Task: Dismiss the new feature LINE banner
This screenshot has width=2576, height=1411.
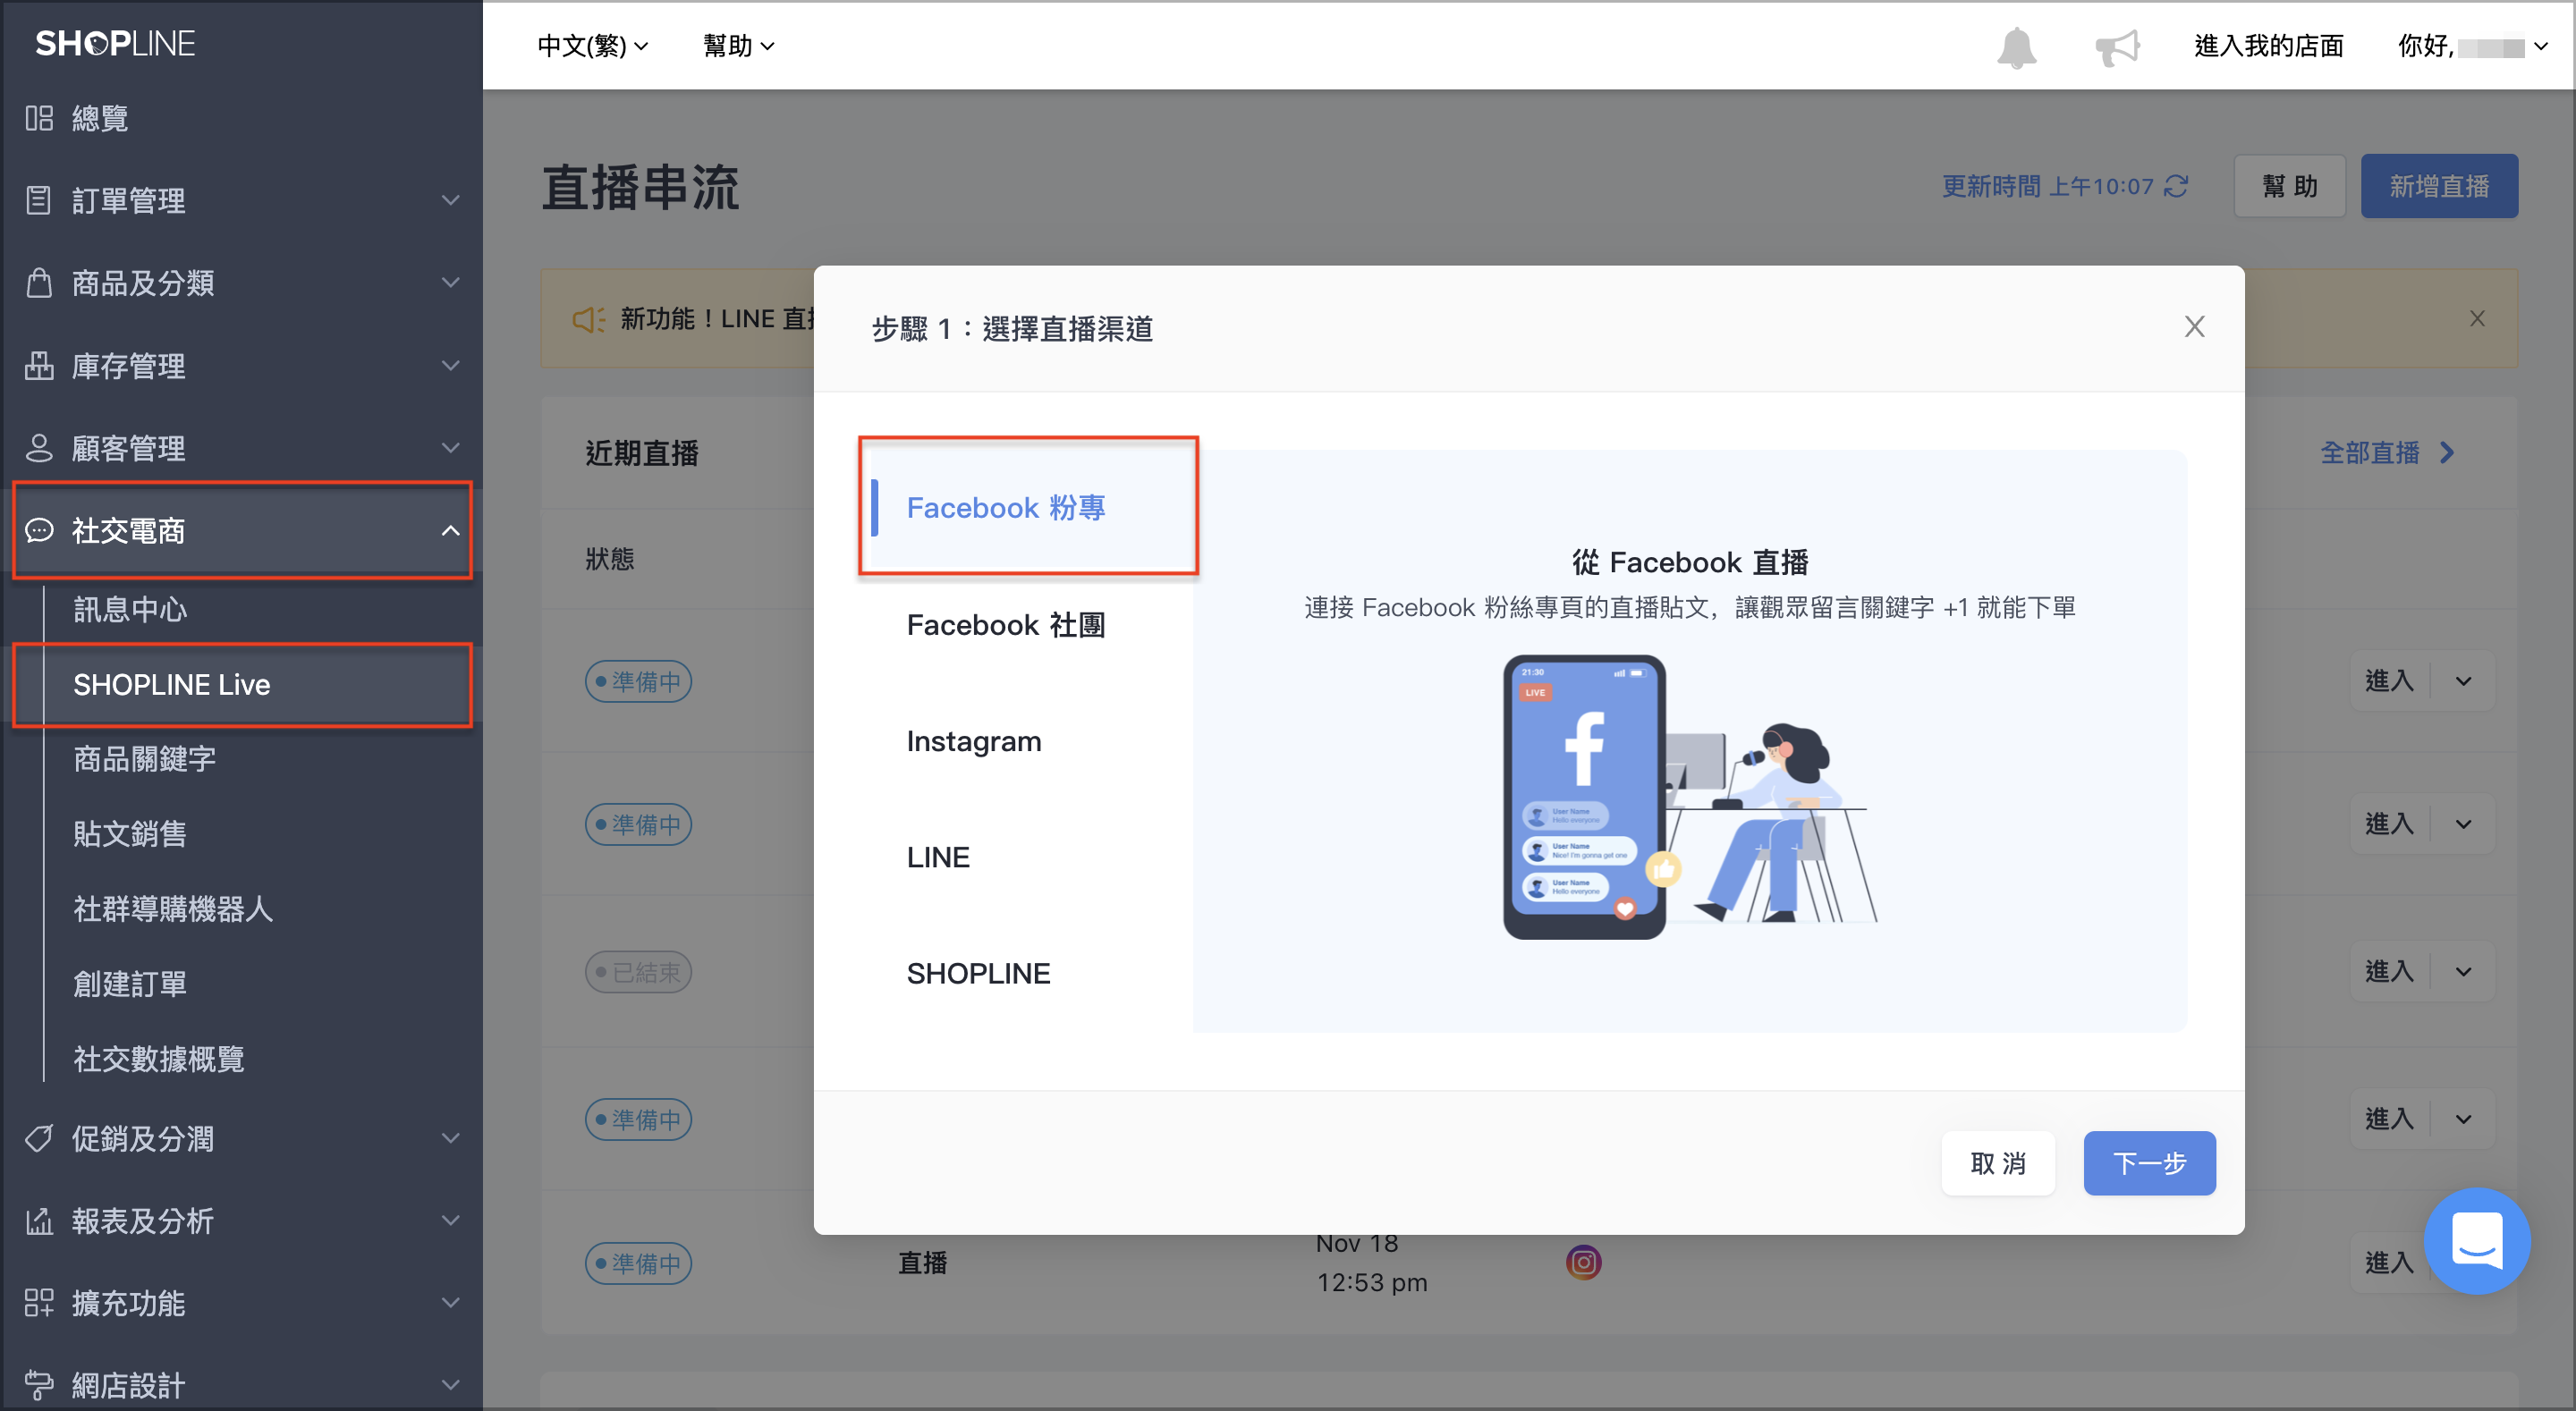Action: tap(2477, 318)
